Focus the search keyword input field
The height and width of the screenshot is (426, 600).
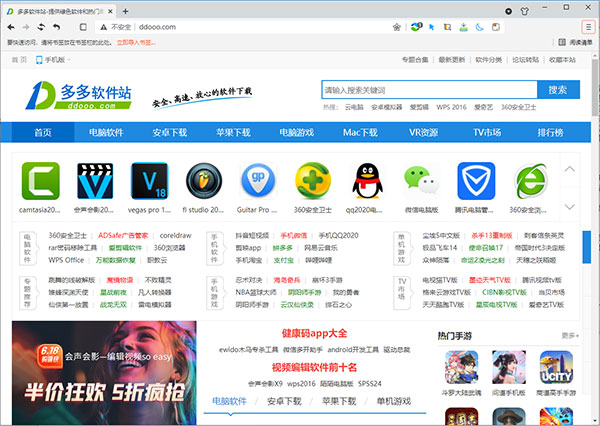429,90
